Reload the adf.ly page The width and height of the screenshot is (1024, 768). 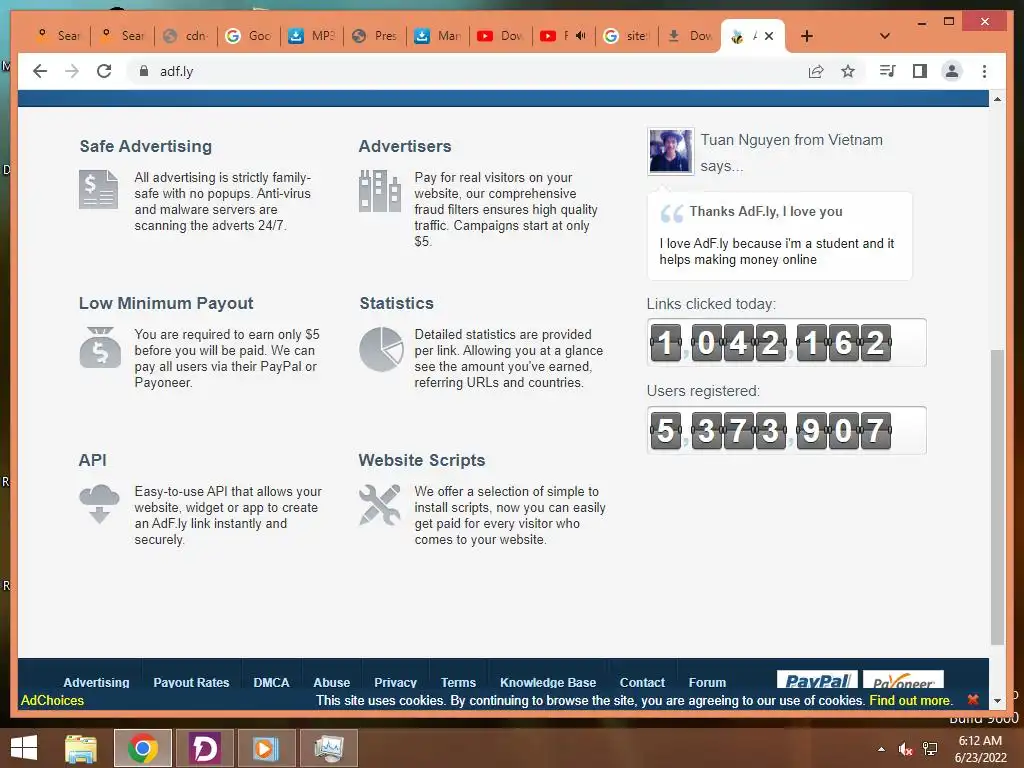click(x=104, y=71)
